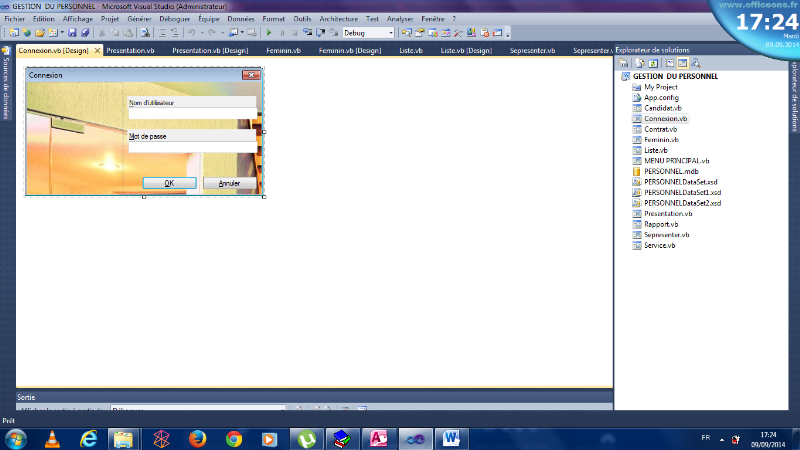Click the Add New Item toolbar icon

point(53,33)
